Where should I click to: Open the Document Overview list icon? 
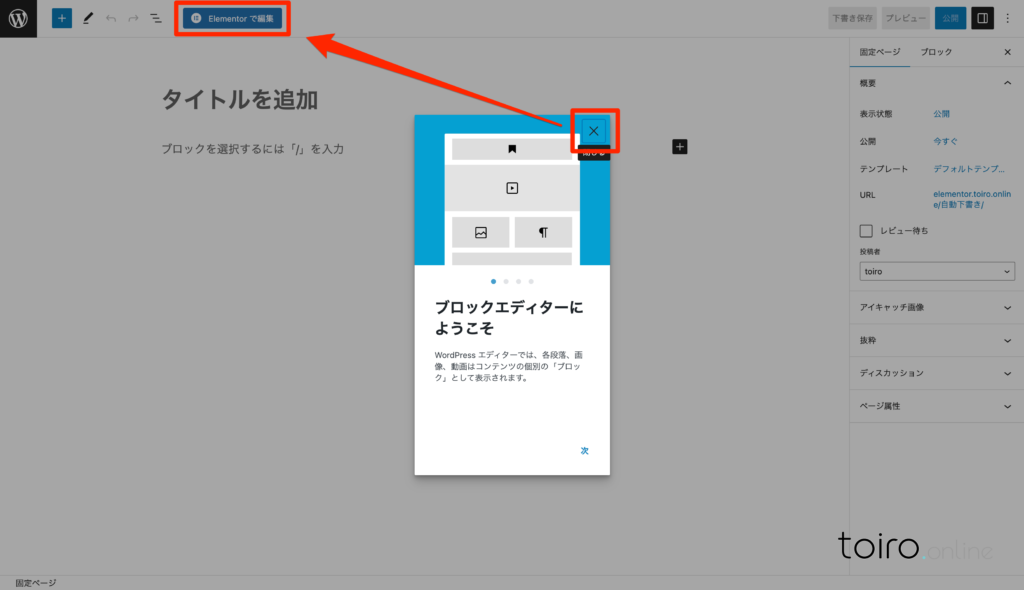156,18
